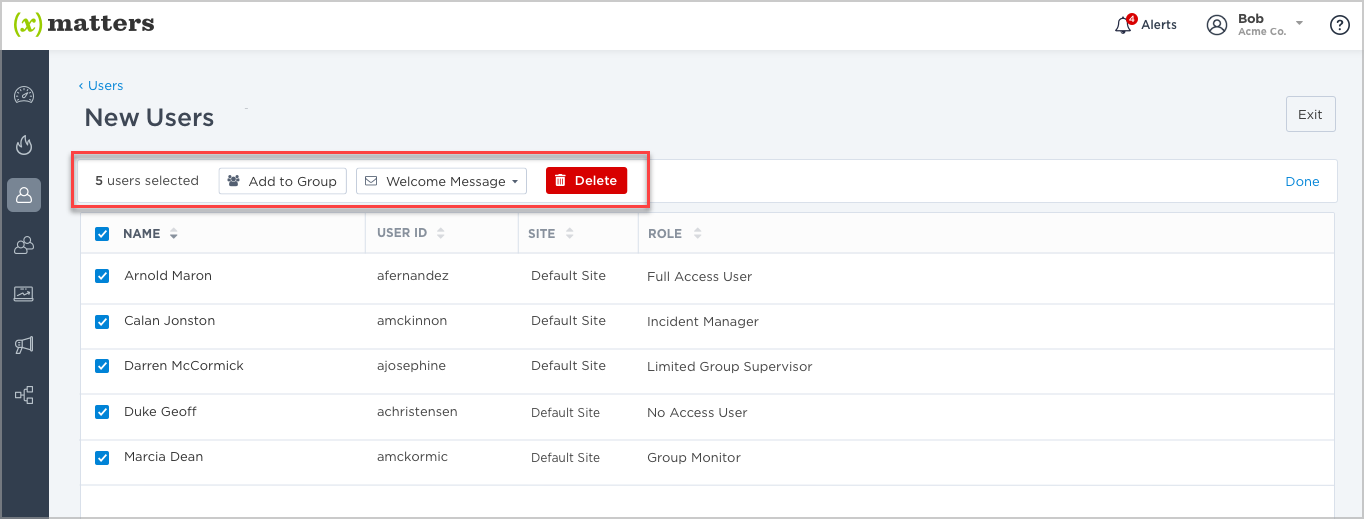Click the user ID ajosephine
Screen dimensions: 1364x519
(410, 365)
